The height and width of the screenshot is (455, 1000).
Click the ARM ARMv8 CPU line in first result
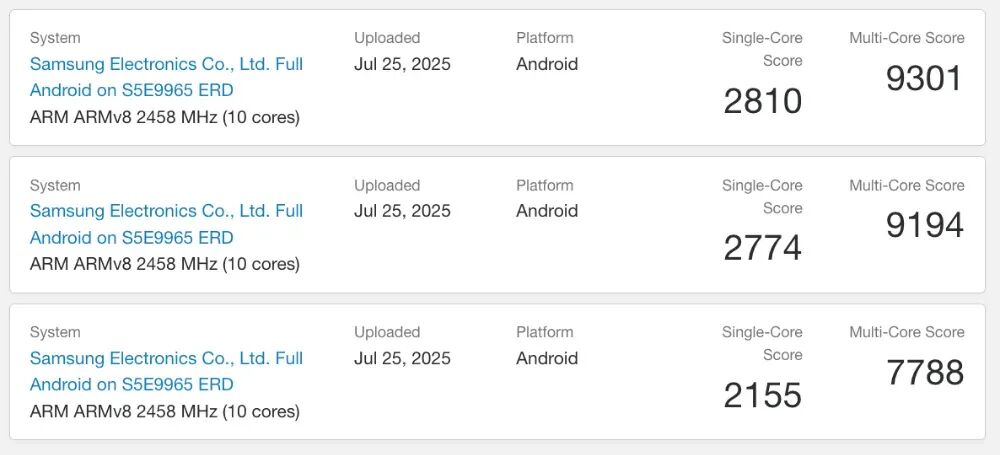coord(165,117)
